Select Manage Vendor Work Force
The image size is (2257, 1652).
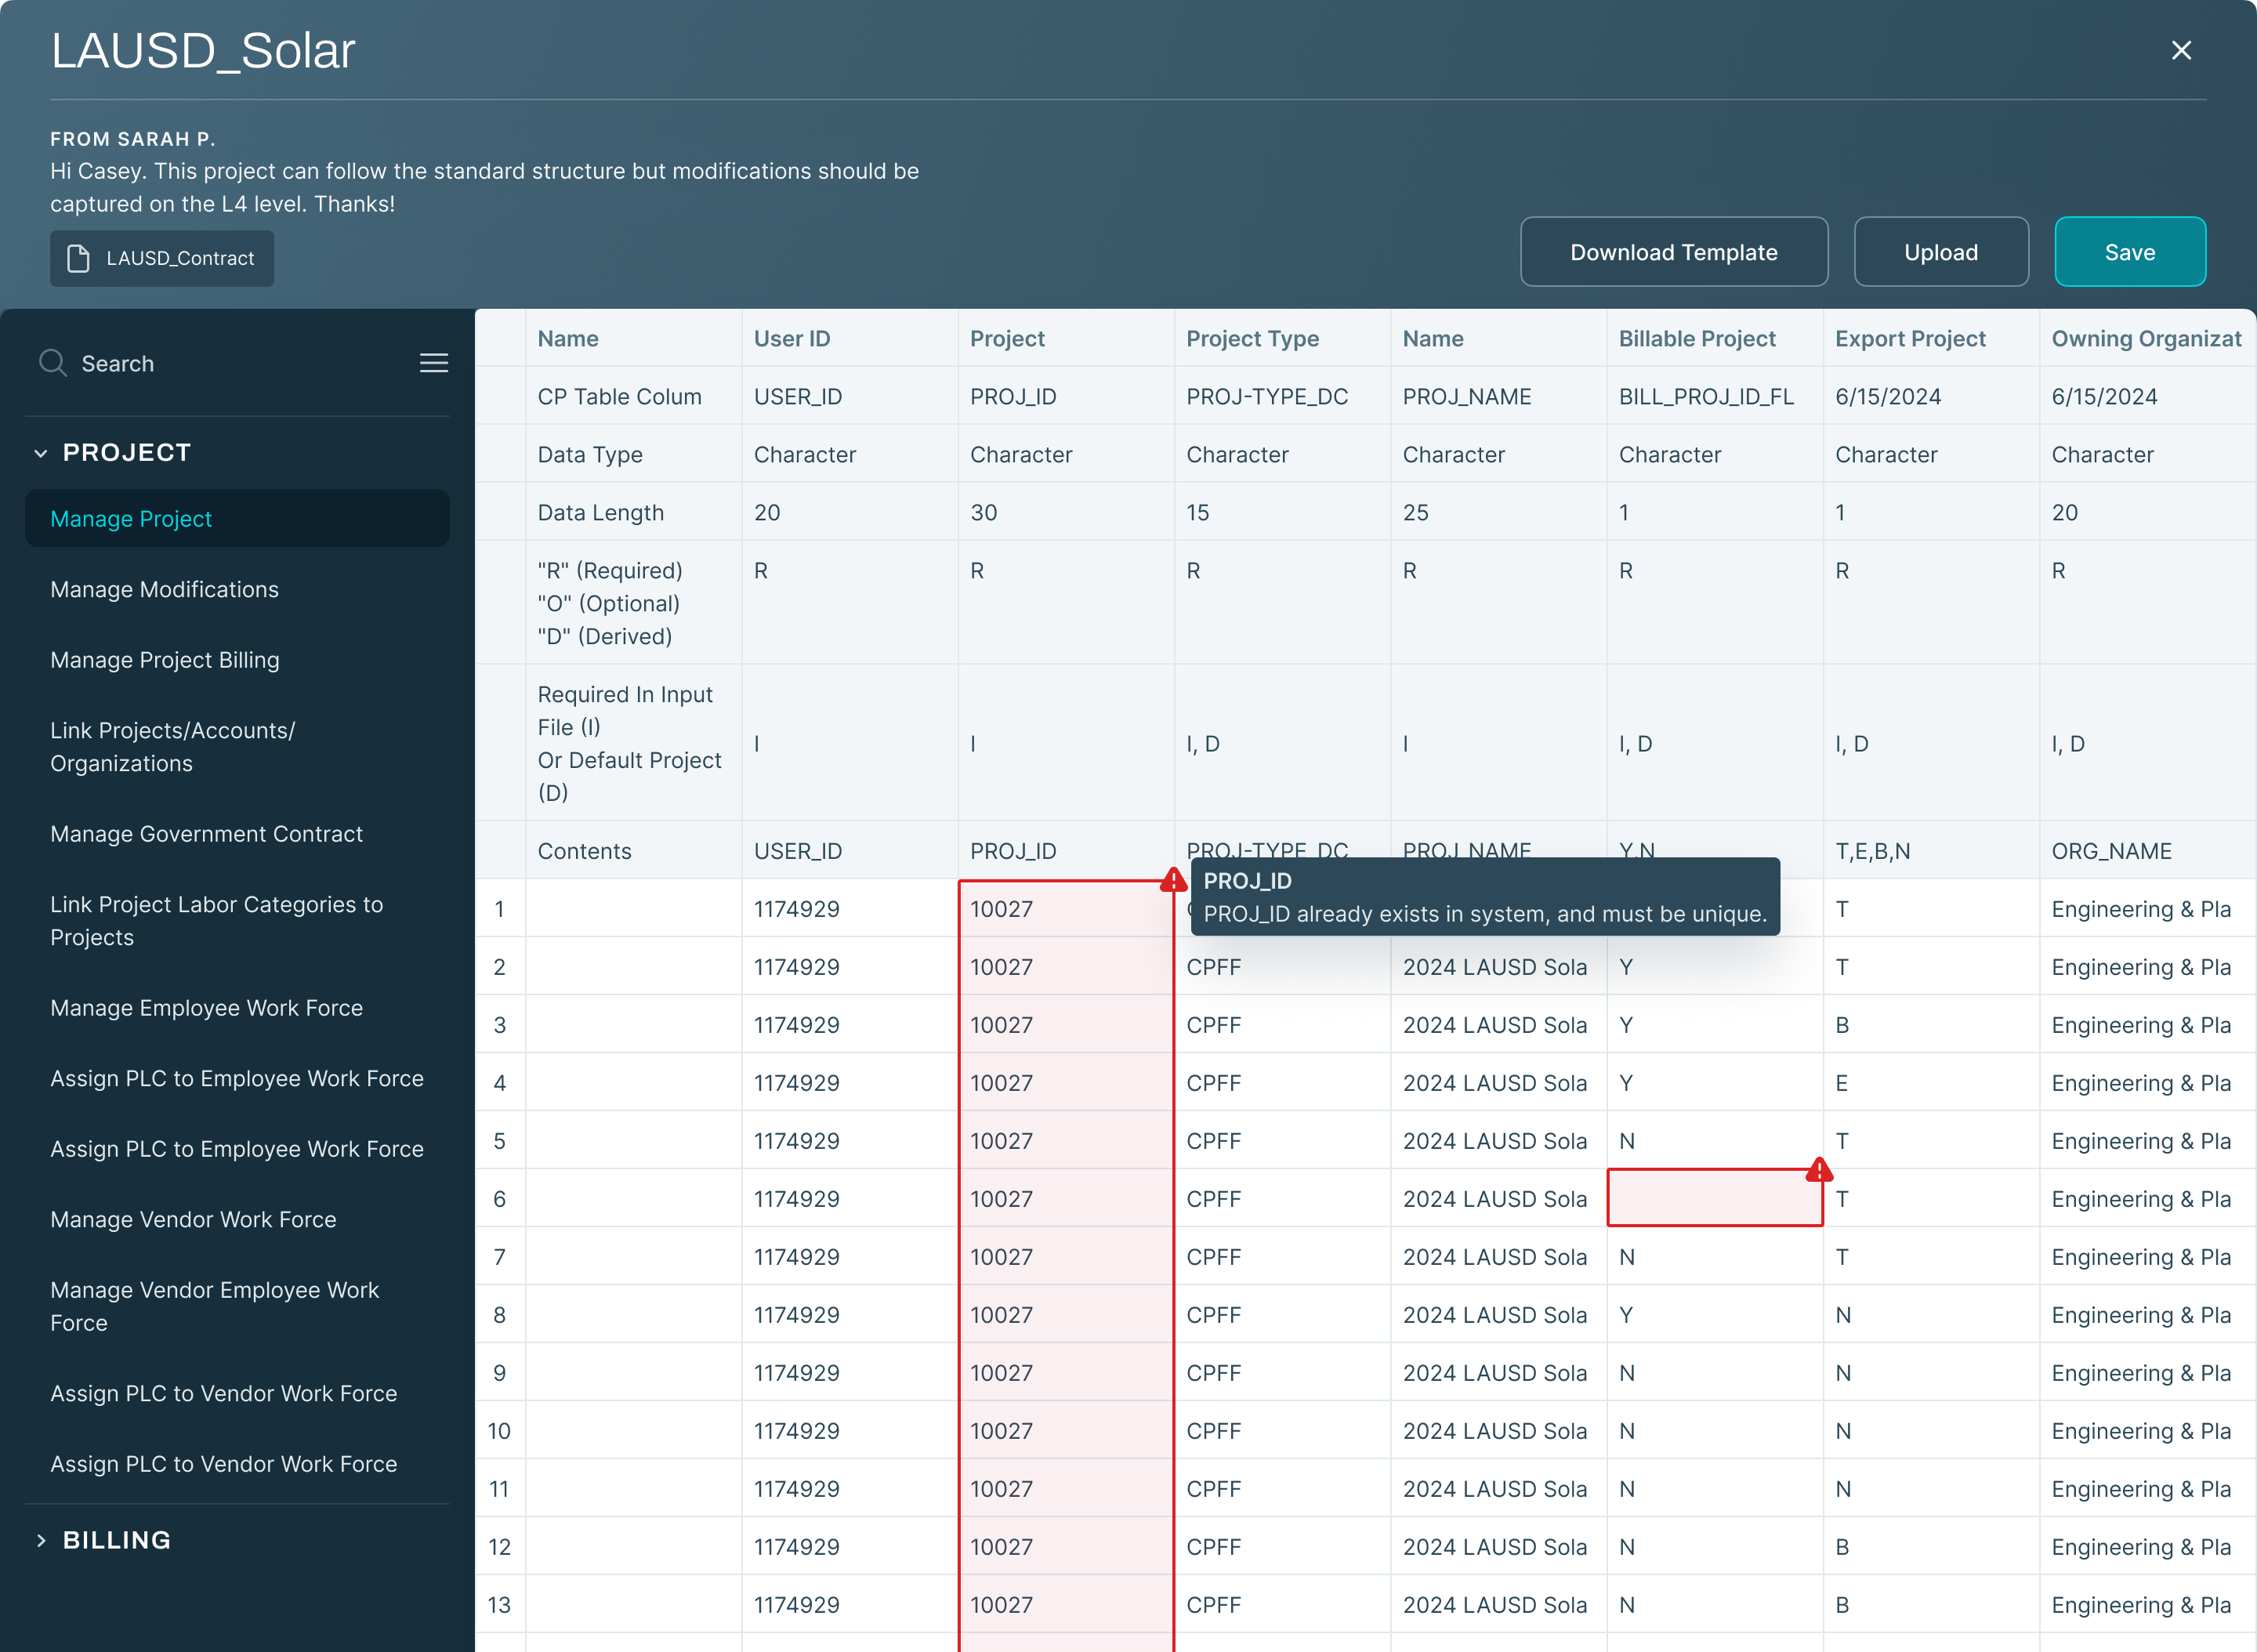coord(193,1219)
